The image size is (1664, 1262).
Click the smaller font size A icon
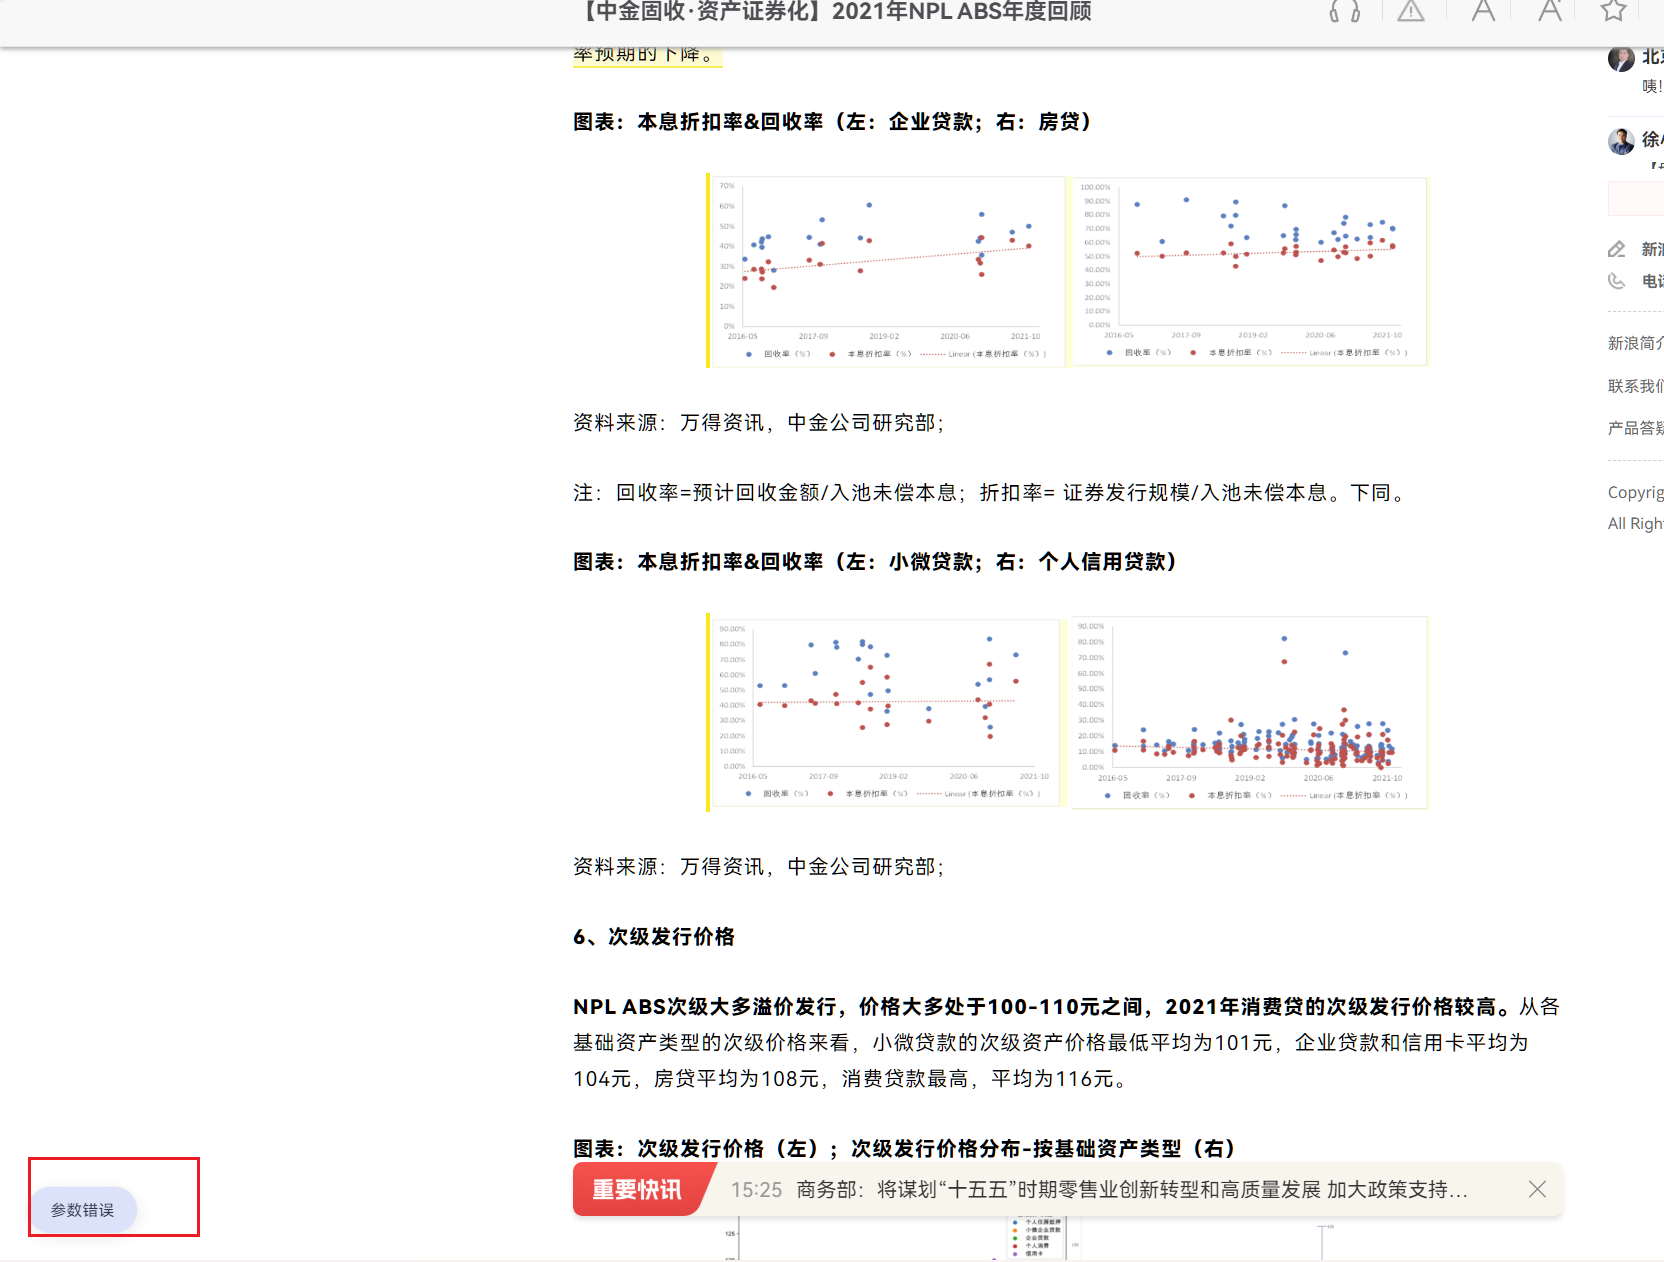click(x=1483, y=12)
